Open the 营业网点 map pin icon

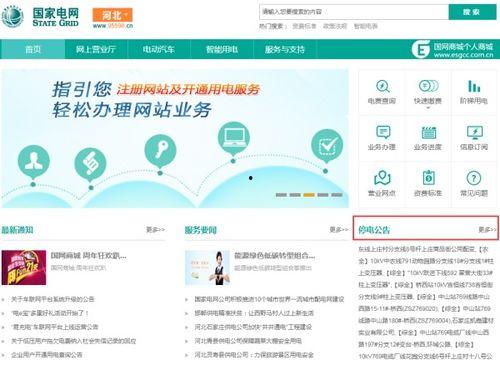382,178
